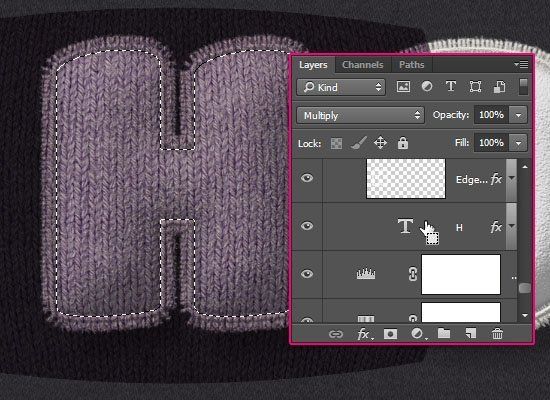Switch to the Channels tab
550x400 pixels.
362,65
